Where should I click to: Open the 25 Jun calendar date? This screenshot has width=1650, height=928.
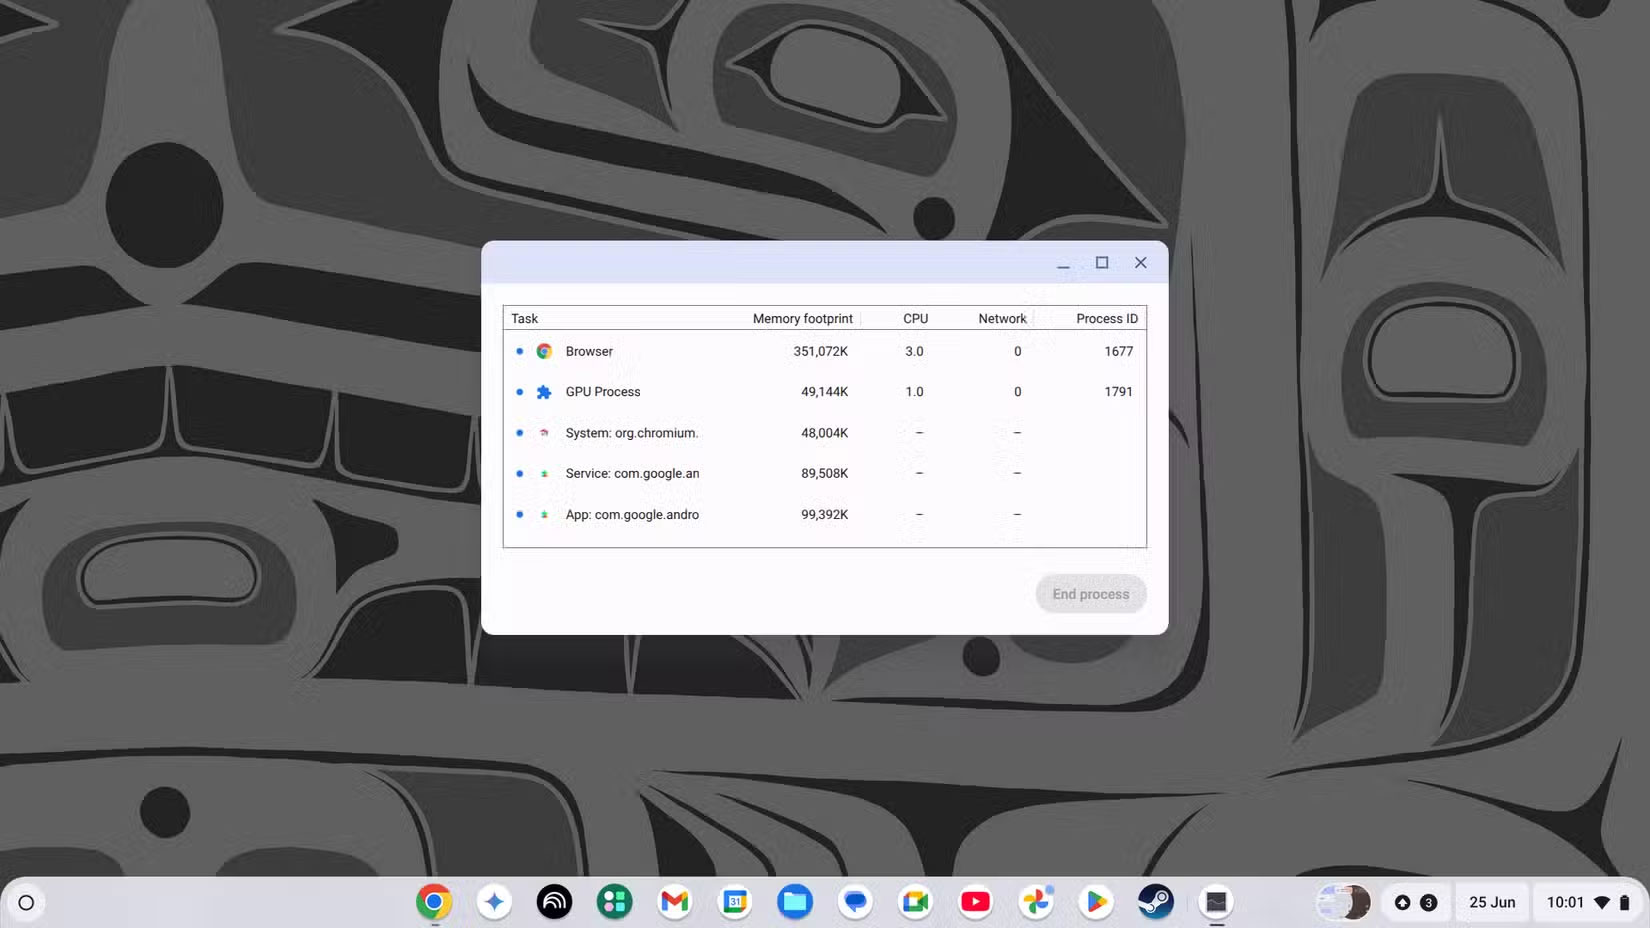[1491, 902]
